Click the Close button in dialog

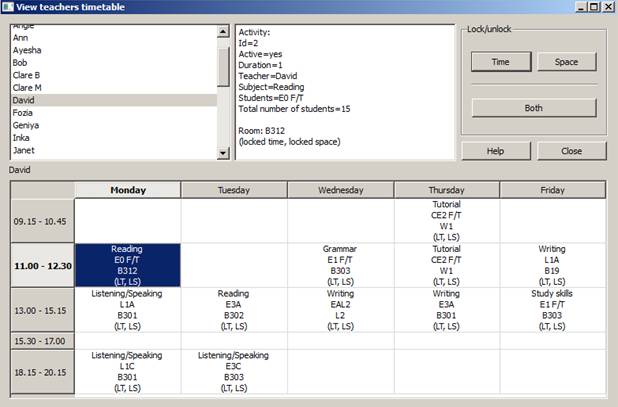571,151
